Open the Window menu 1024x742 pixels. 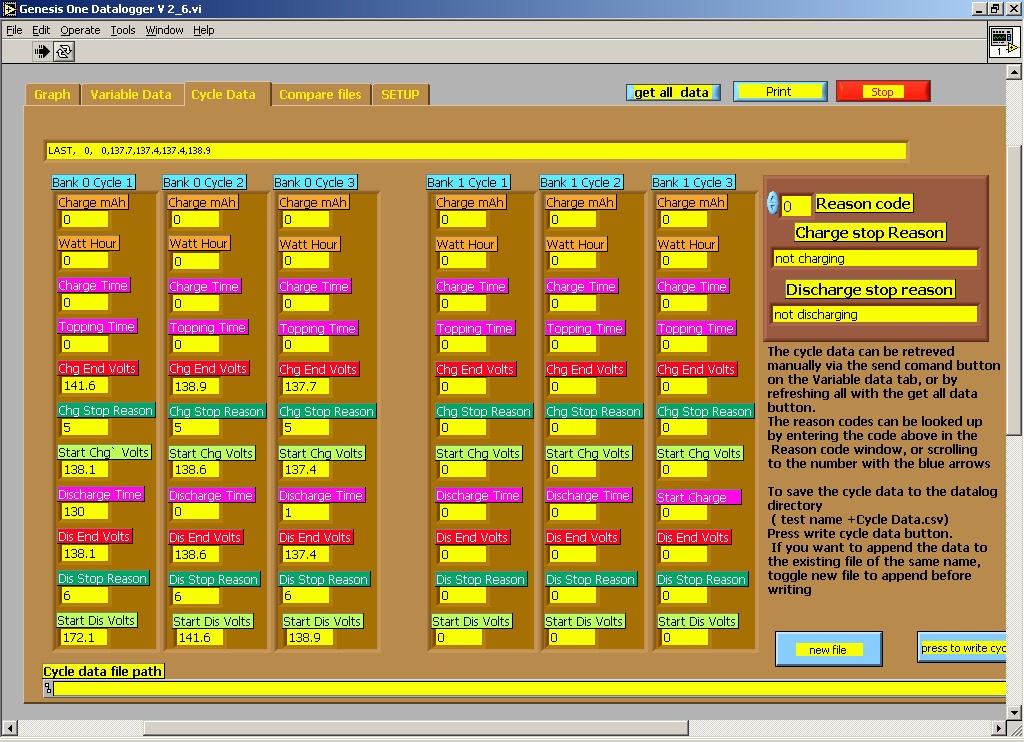164,30
